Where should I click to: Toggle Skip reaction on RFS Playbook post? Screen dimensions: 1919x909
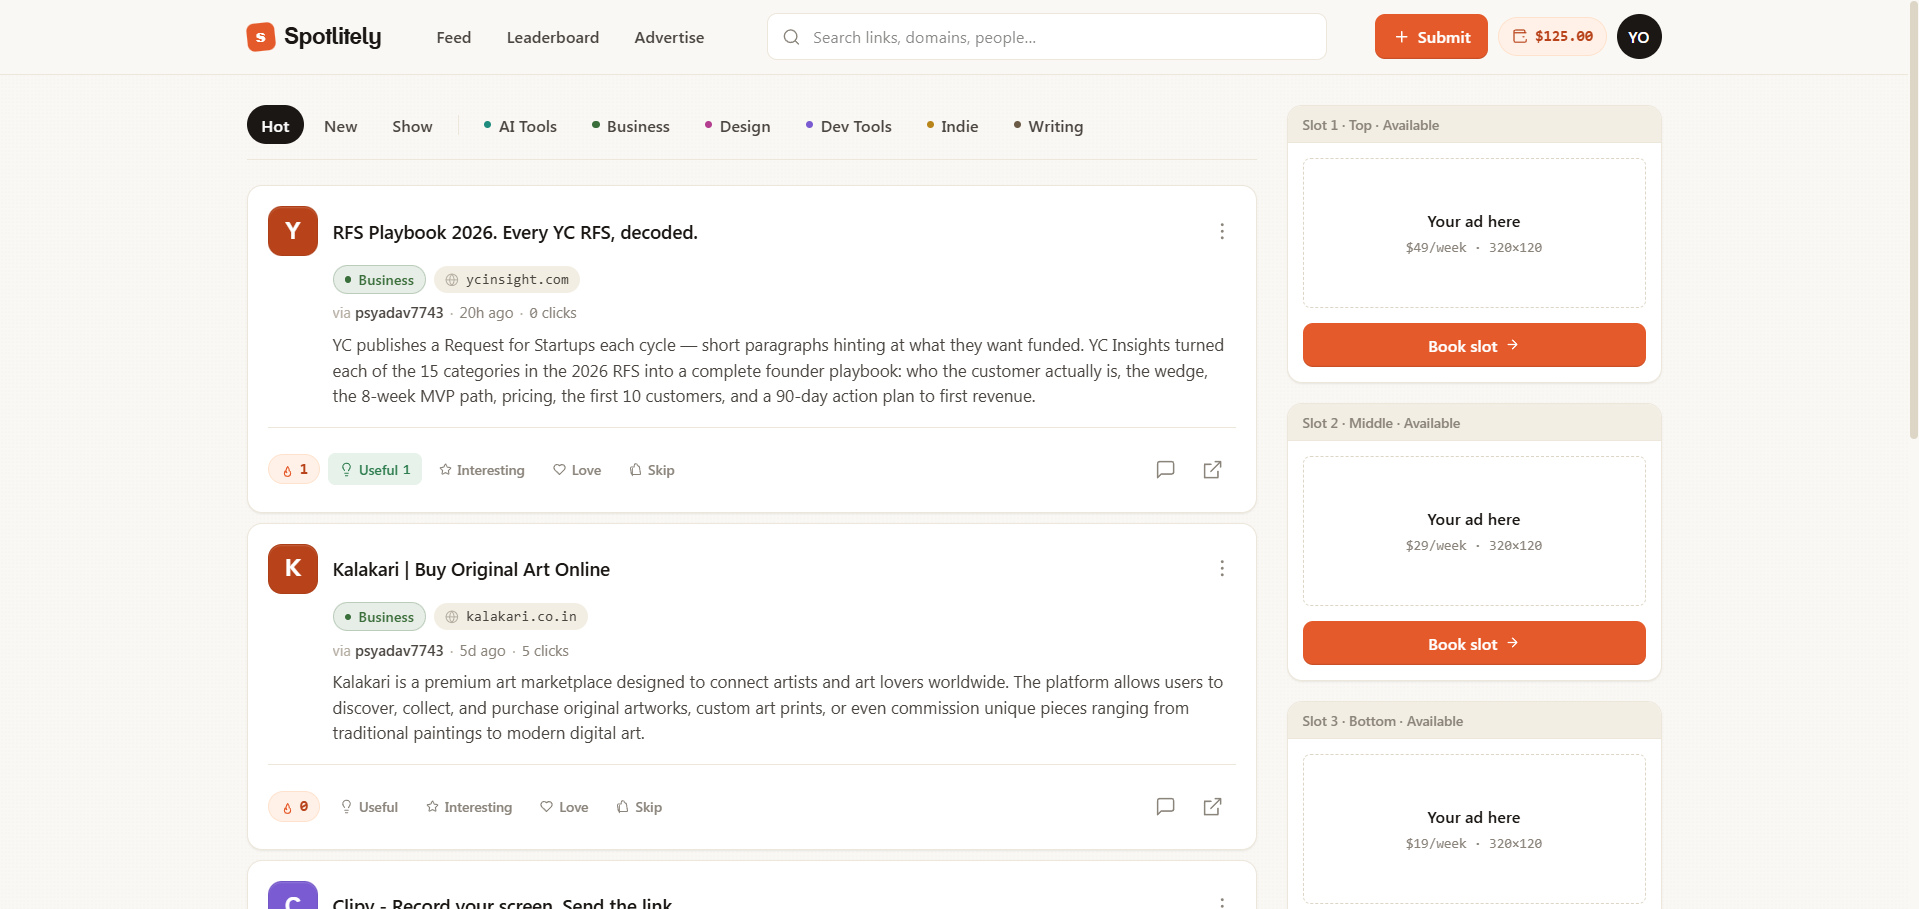pyautogui.click(x=652, y=470)
